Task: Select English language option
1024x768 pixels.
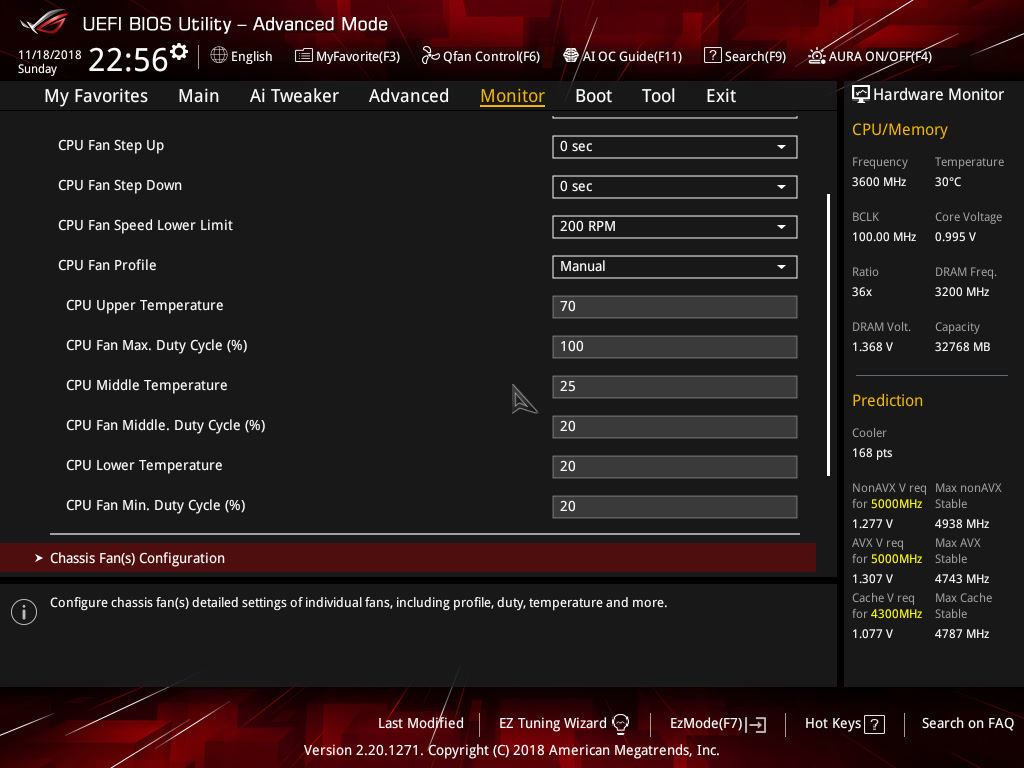Action: [x=251, y=57]
